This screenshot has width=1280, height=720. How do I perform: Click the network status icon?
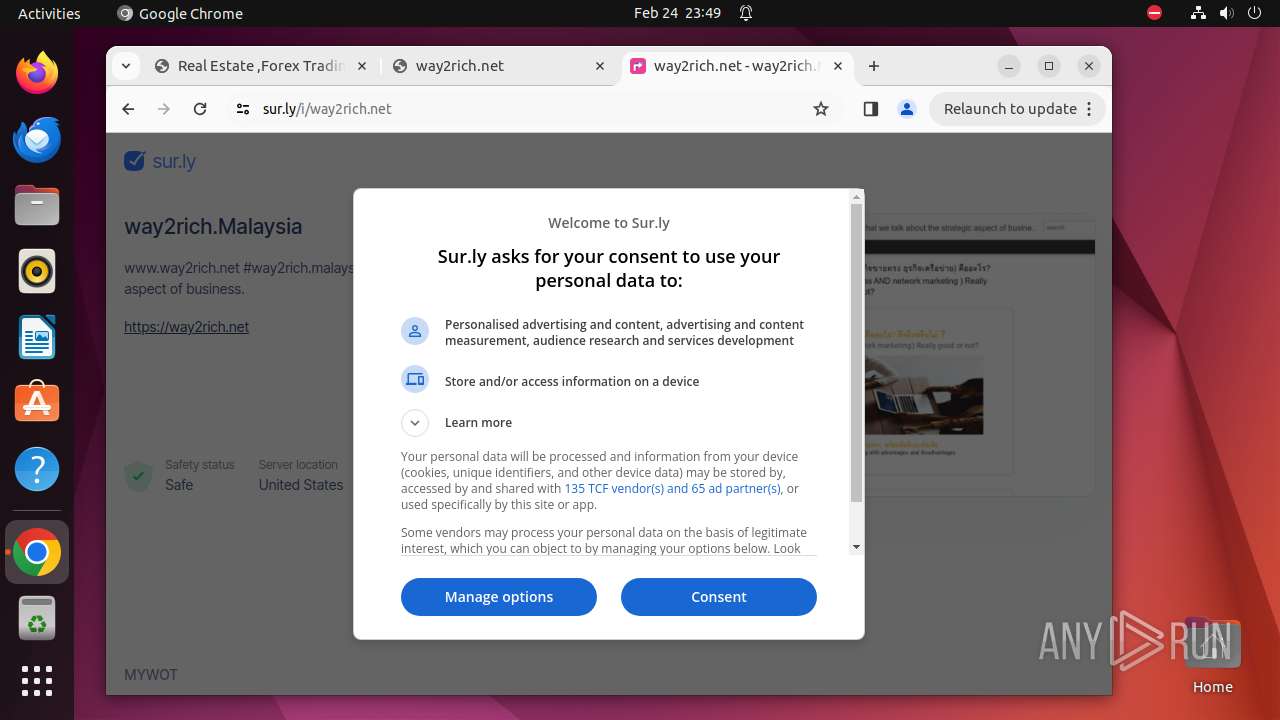1198,13
